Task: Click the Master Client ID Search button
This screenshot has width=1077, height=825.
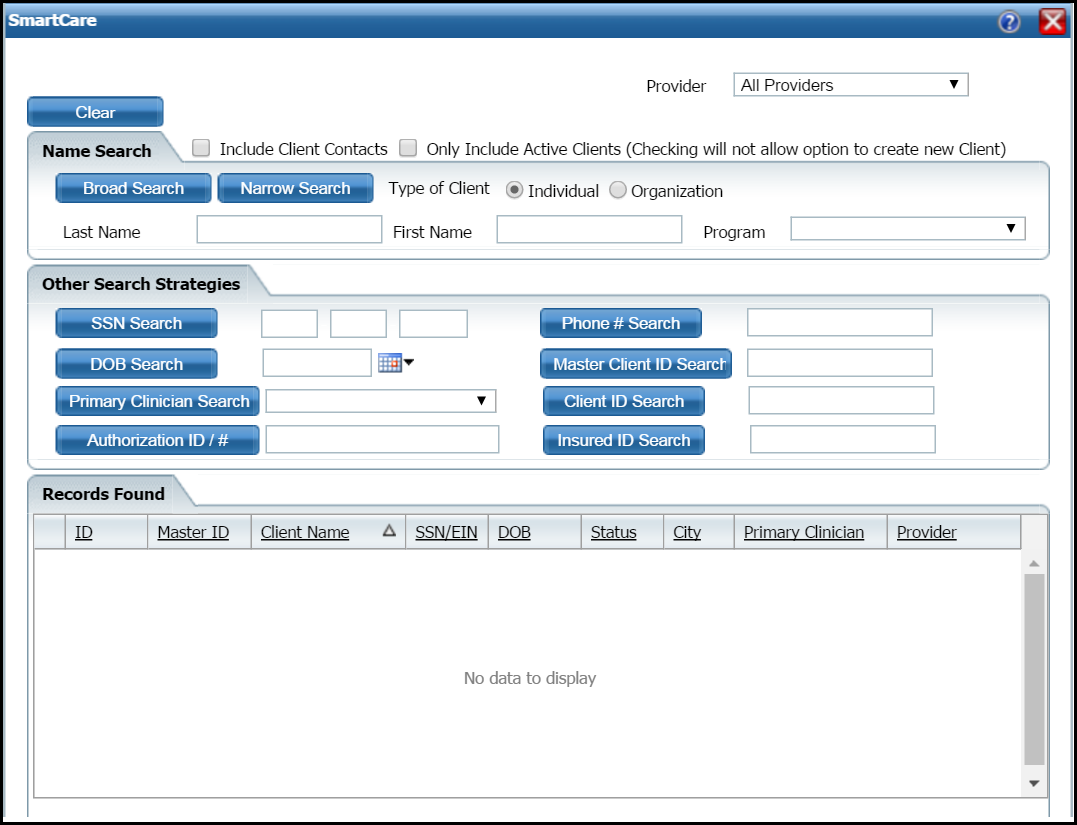Action: [x=636, y=364]
